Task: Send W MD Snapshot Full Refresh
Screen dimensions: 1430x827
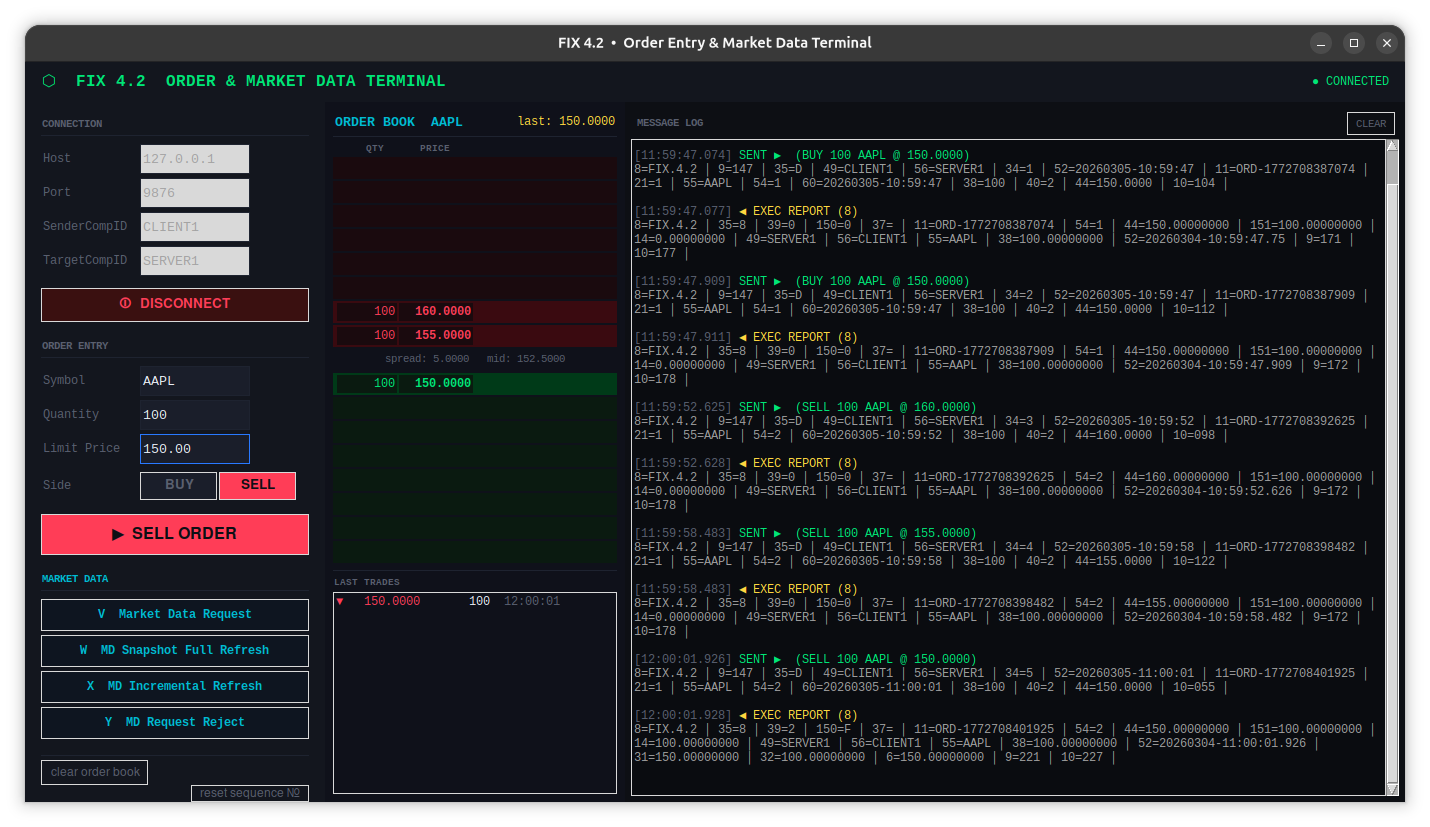Action: 175,651
